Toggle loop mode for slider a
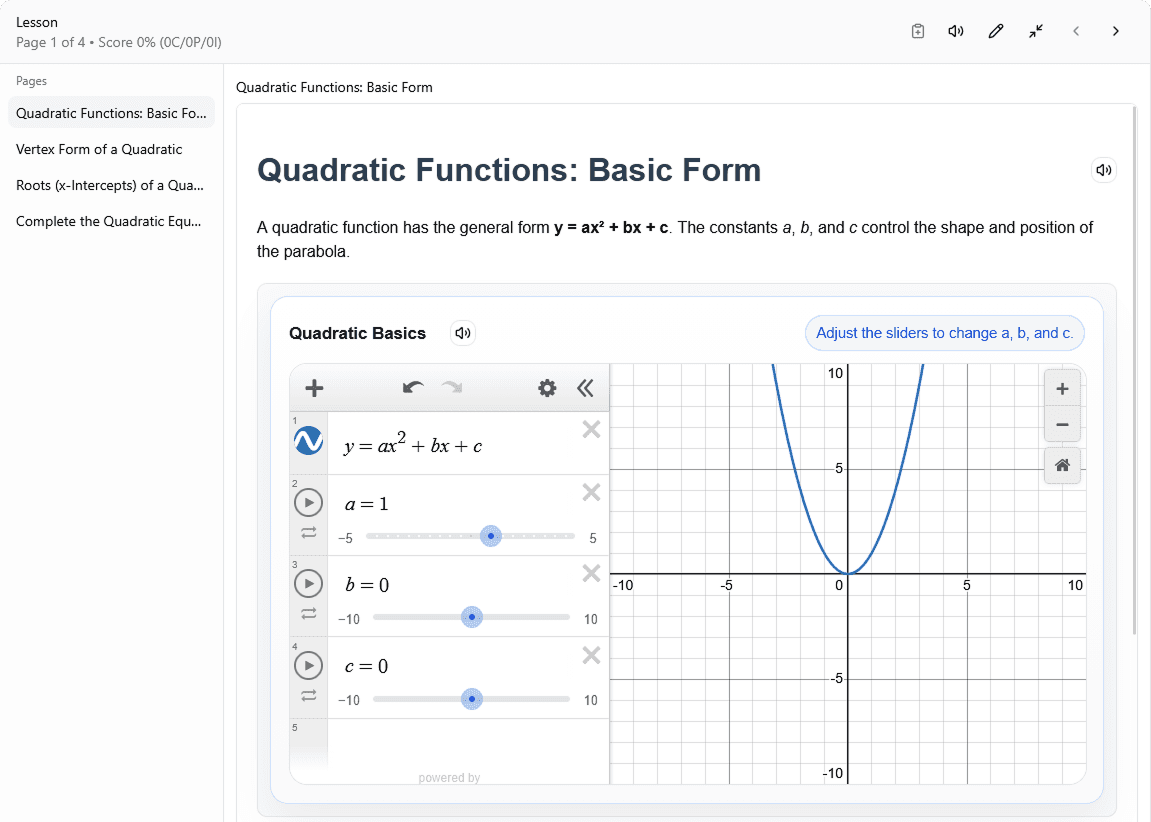This screenshot has width=1151, height=822. (x=309, y=532)
